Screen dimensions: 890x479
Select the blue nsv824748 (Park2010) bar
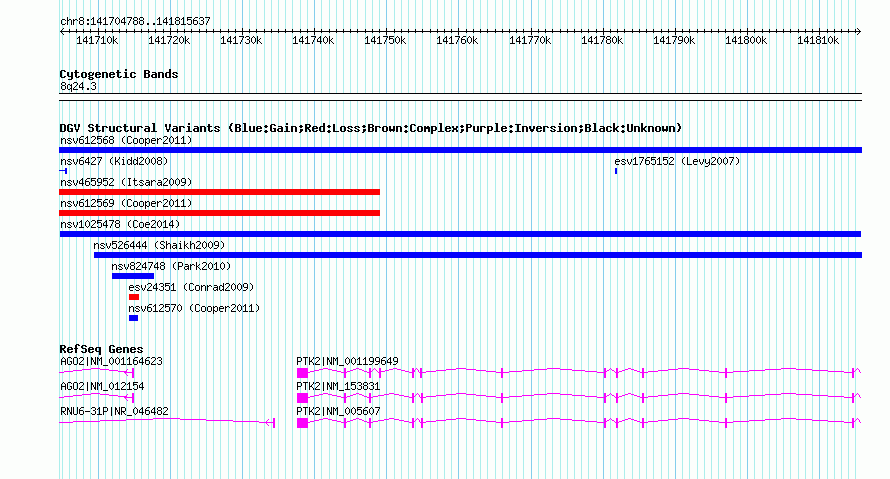click(133, 276)
